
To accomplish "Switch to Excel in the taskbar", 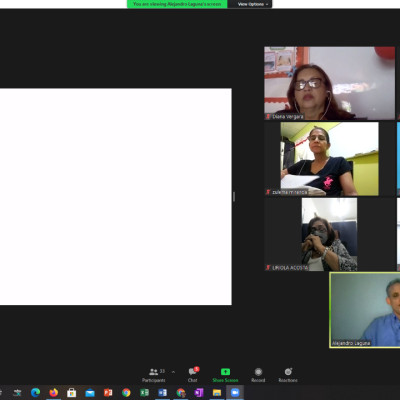I will click(144, 392).
